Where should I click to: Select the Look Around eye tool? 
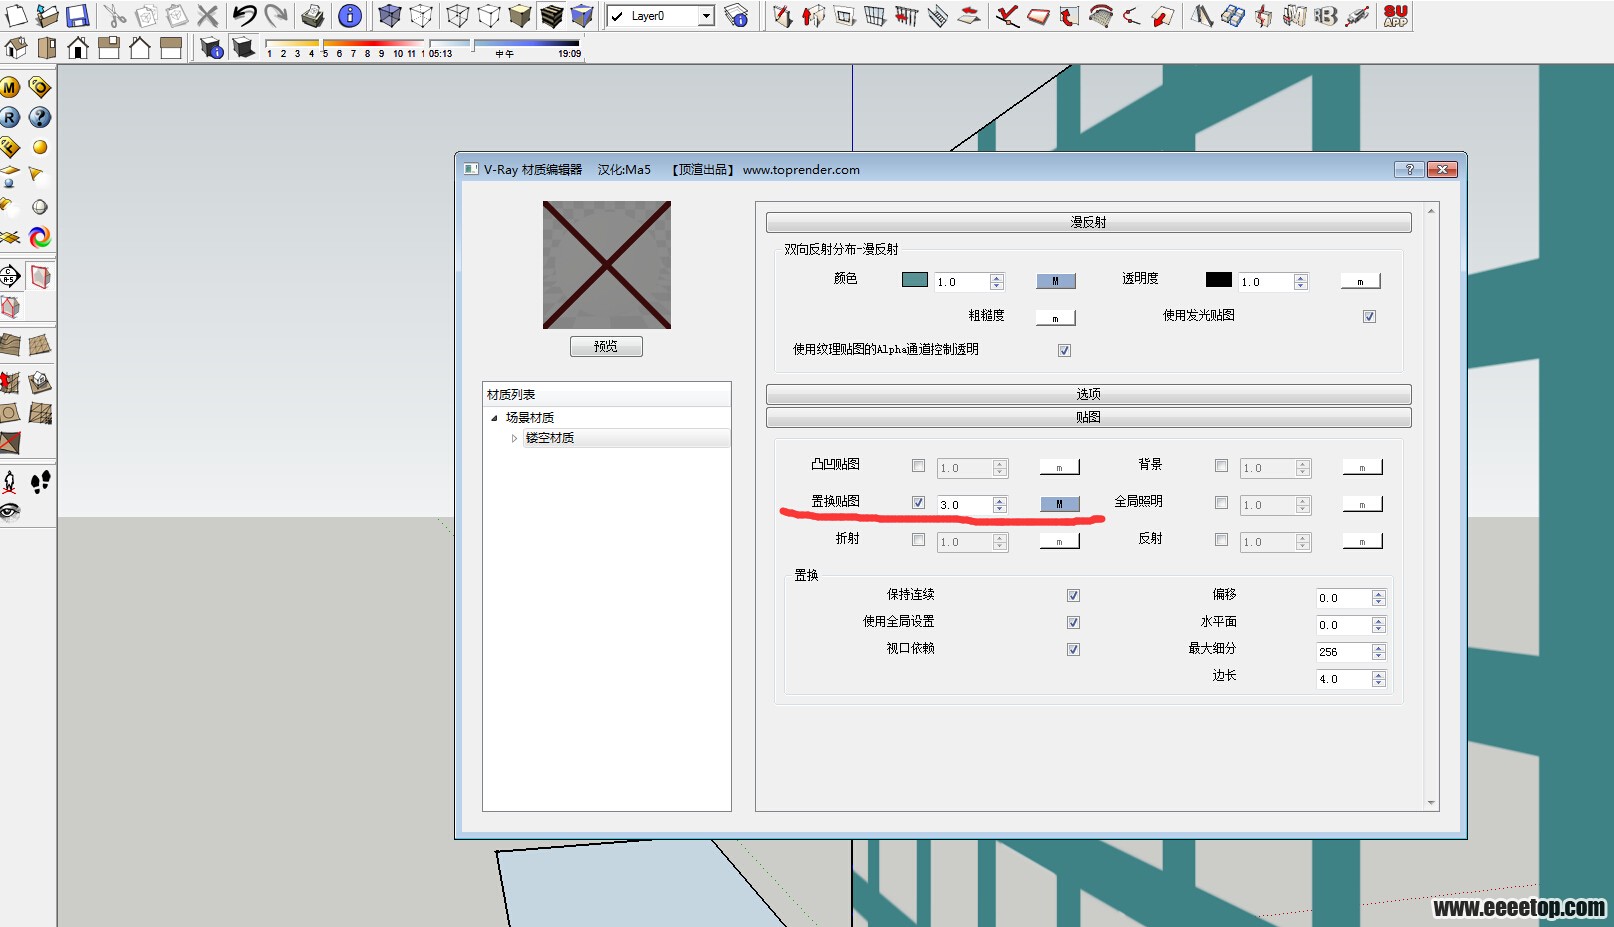(x=10, y=512)
